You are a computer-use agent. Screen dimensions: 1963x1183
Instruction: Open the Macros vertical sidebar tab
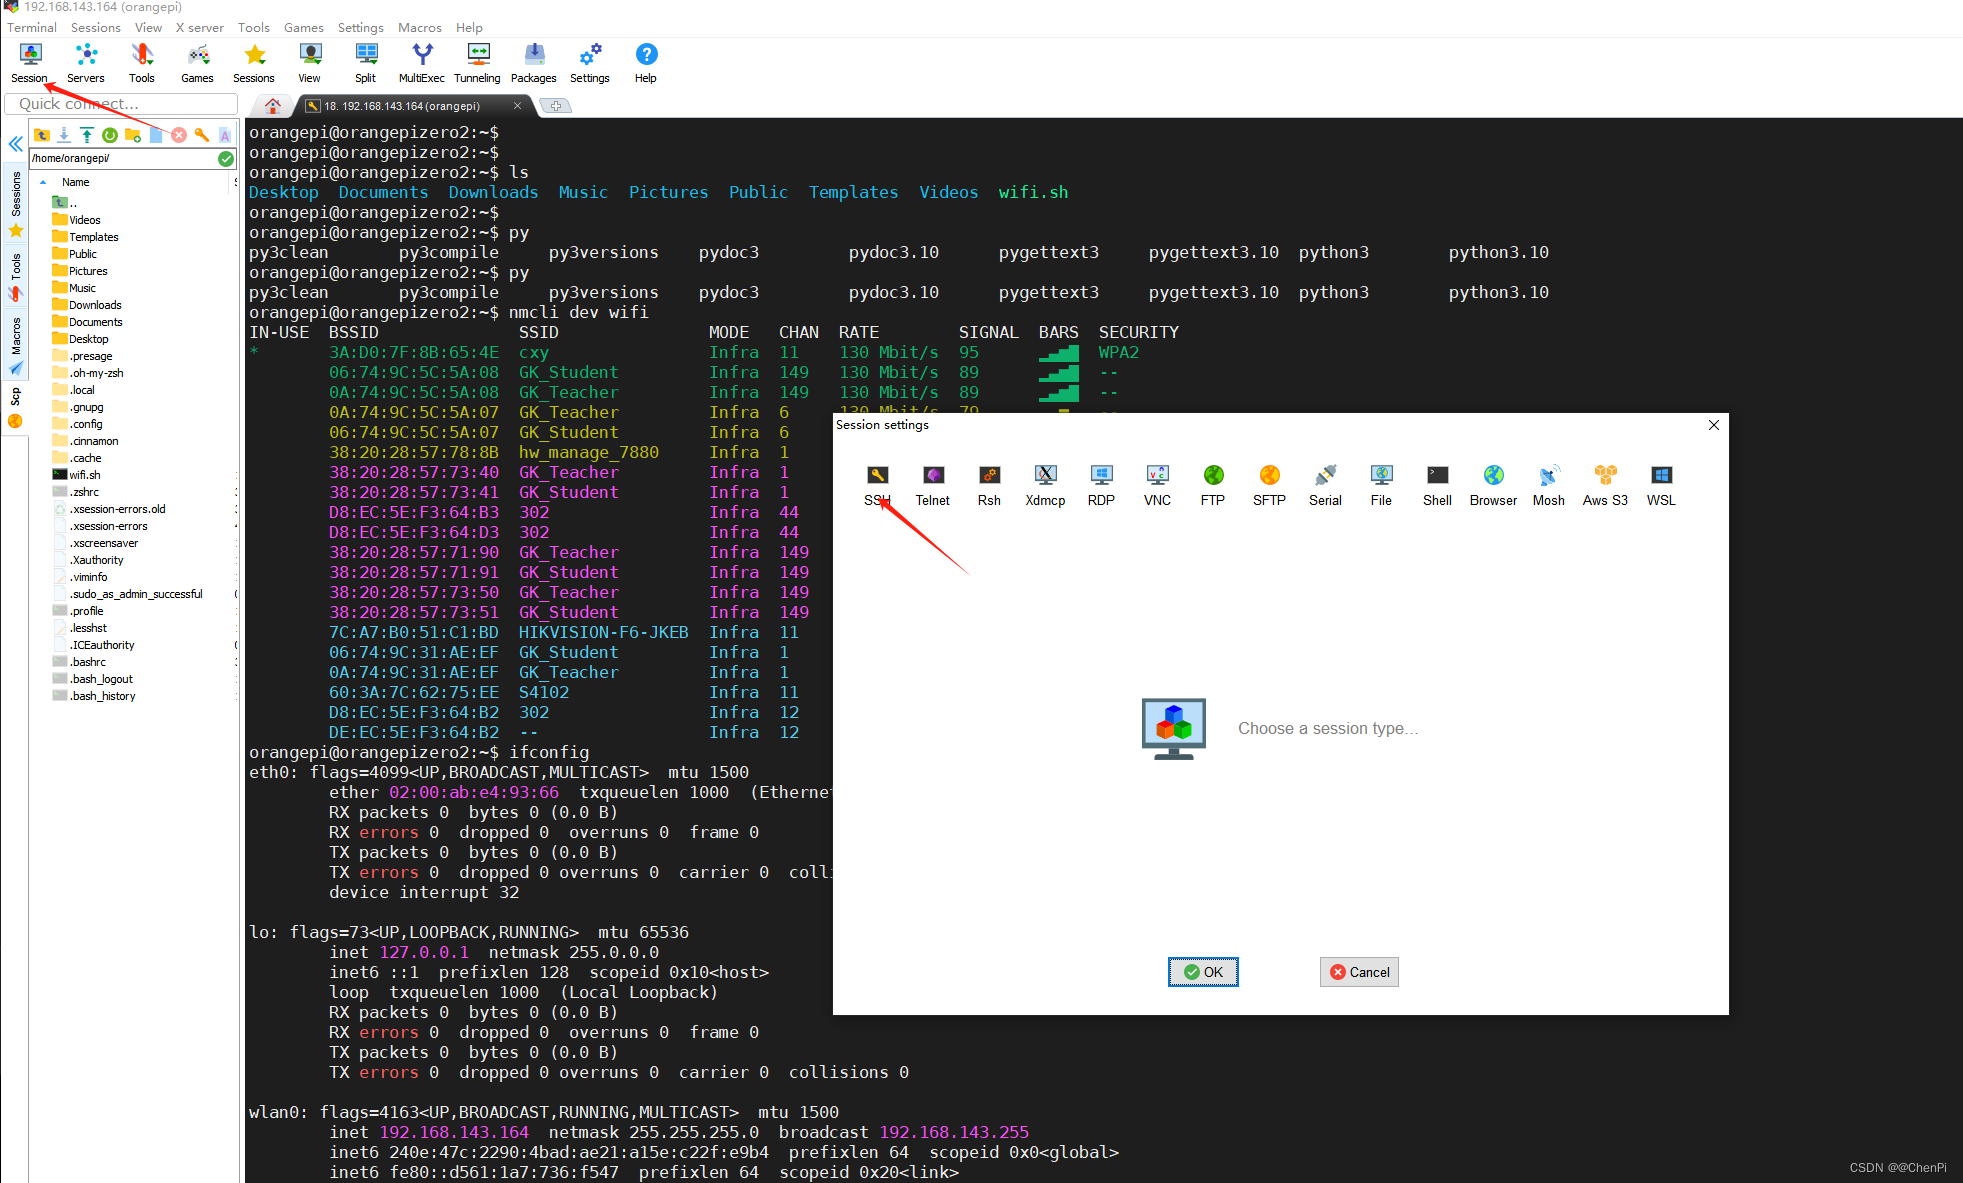pyautogui.click(x=15, y=337)
